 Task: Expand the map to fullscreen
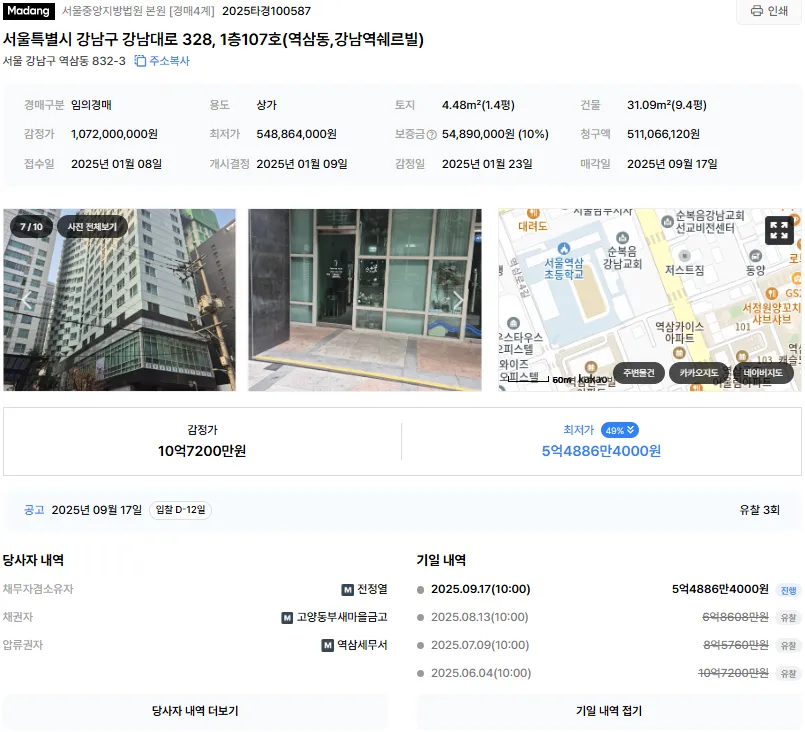[x=779, y=230]
